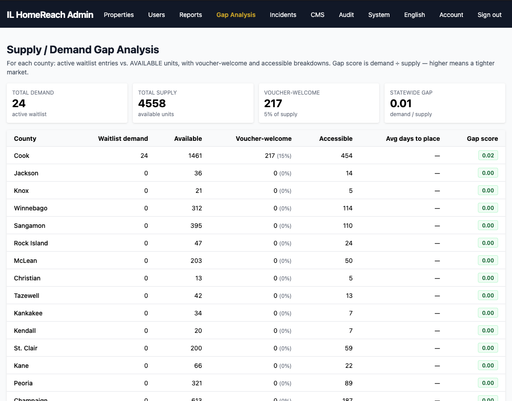Click Winnebago's 0.00 gap score badge
This screenshot has width=512, height=401.
click(488, 208)
